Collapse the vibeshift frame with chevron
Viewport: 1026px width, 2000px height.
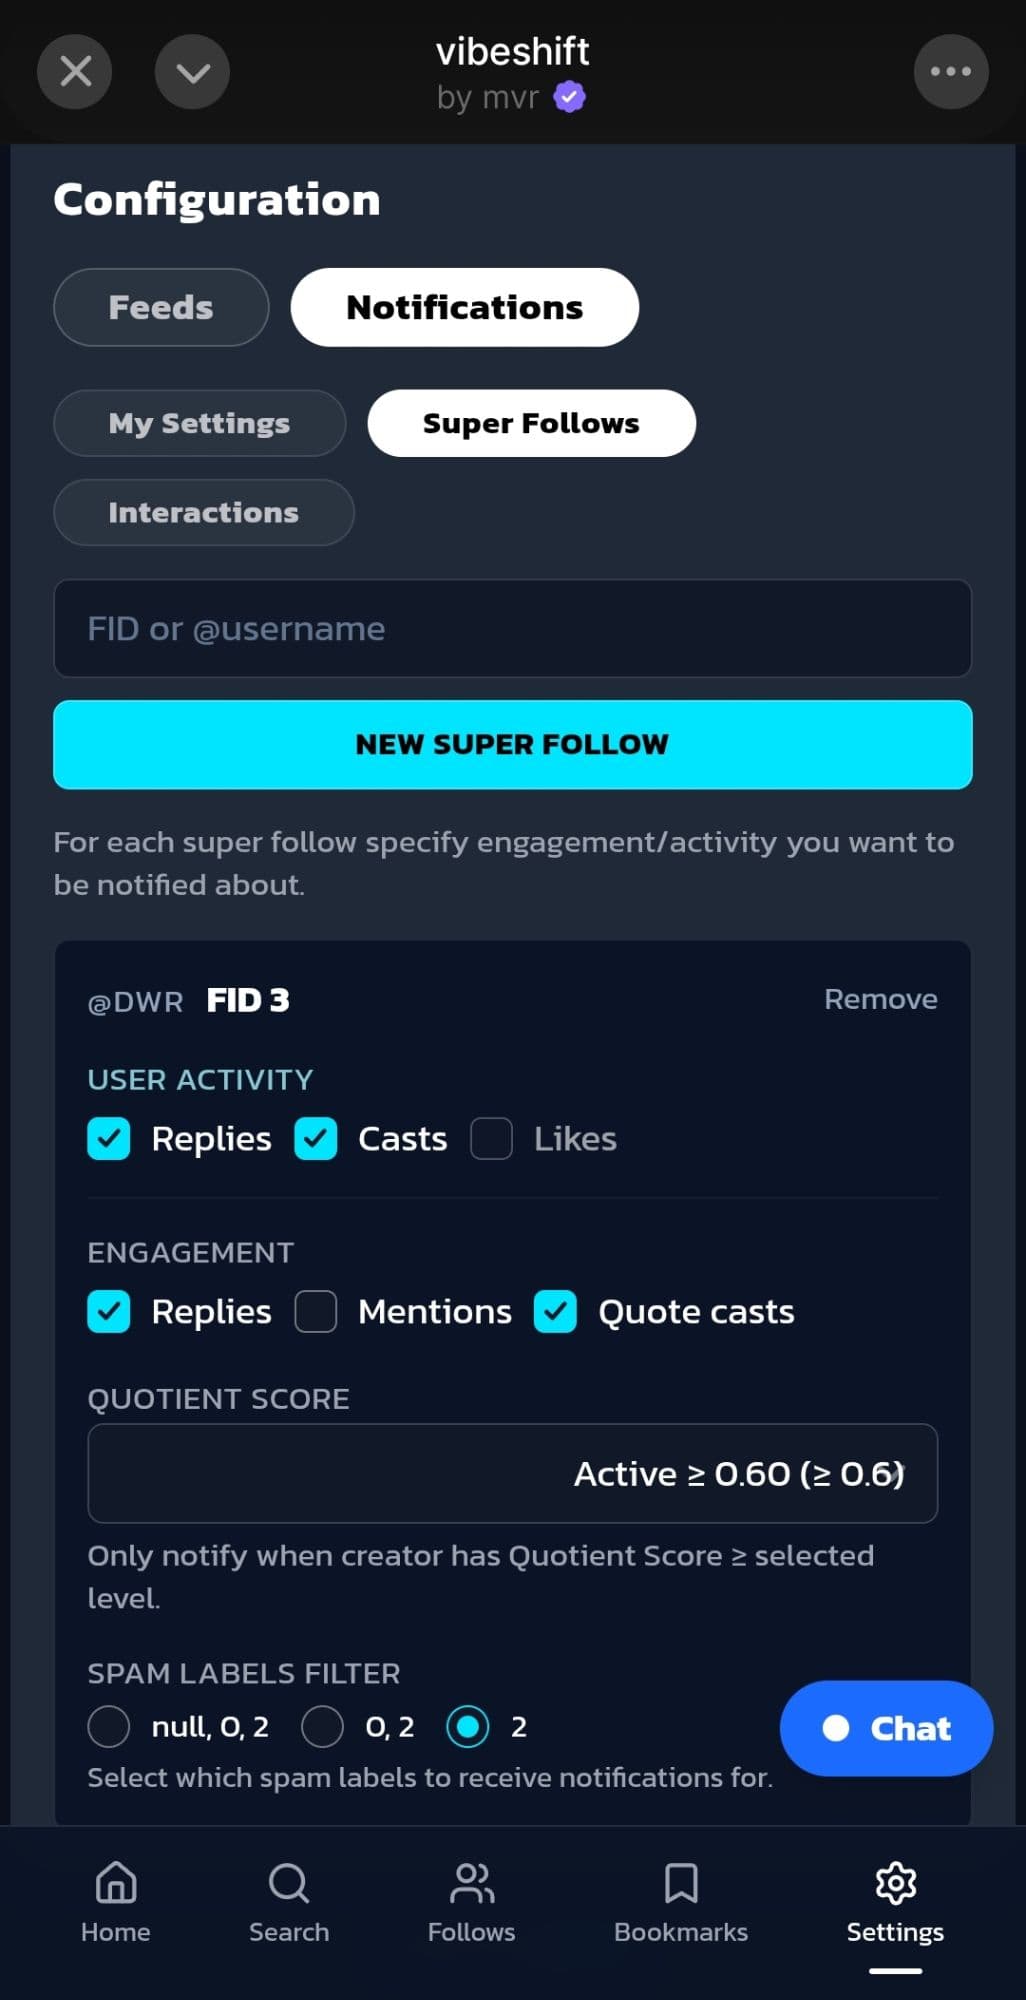click(192, 71)
